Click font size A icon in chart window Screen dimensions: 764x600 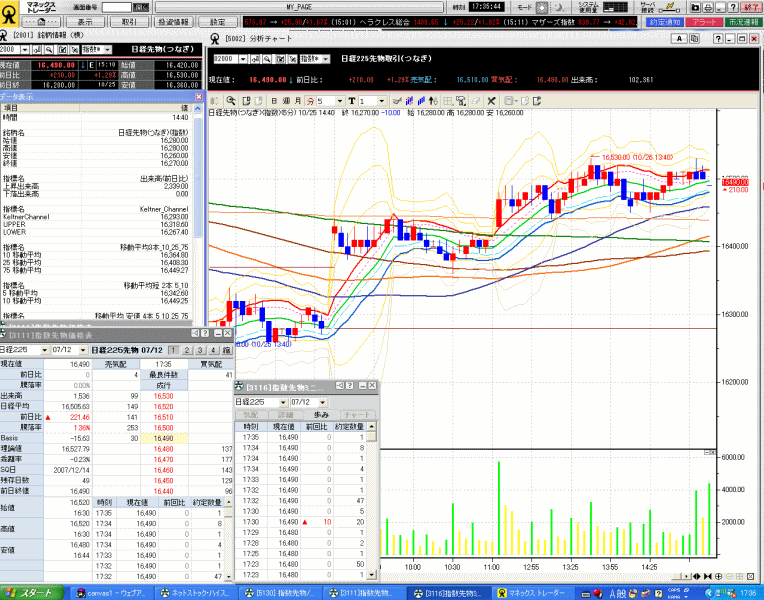[679, 39]
